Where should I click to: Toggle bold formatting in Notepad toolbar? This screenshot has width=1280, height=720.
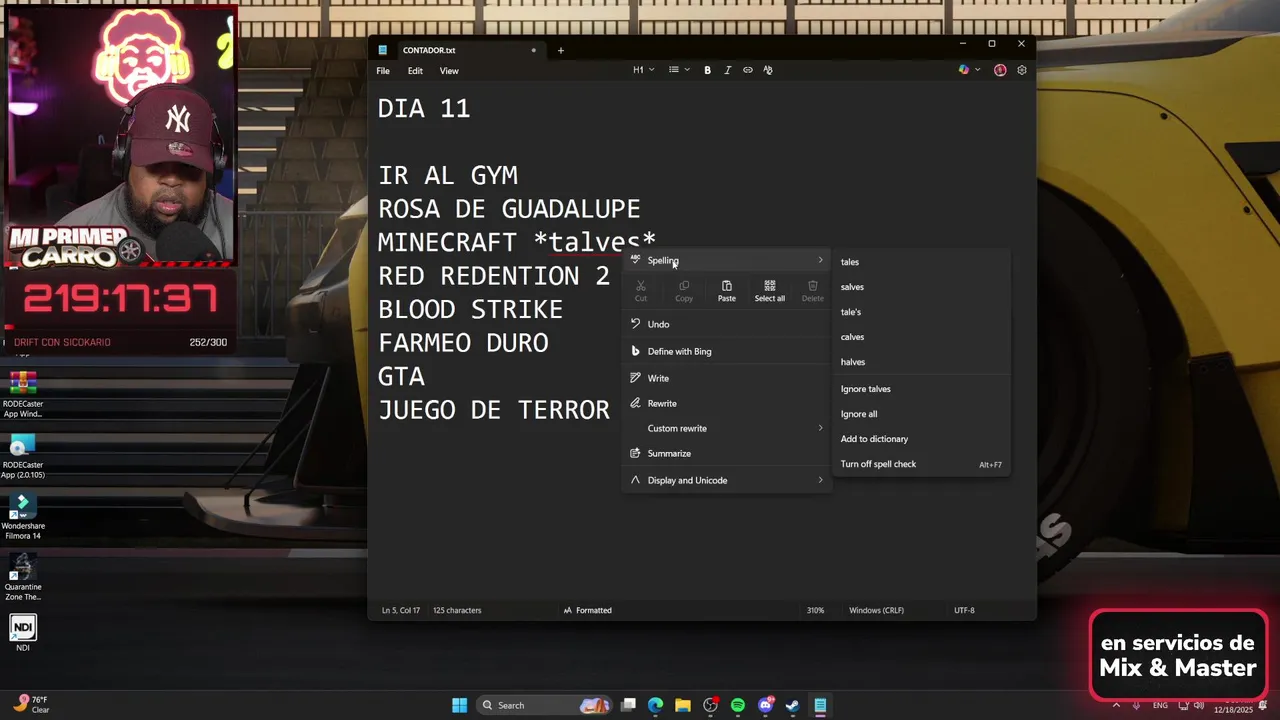pos(707,70)
